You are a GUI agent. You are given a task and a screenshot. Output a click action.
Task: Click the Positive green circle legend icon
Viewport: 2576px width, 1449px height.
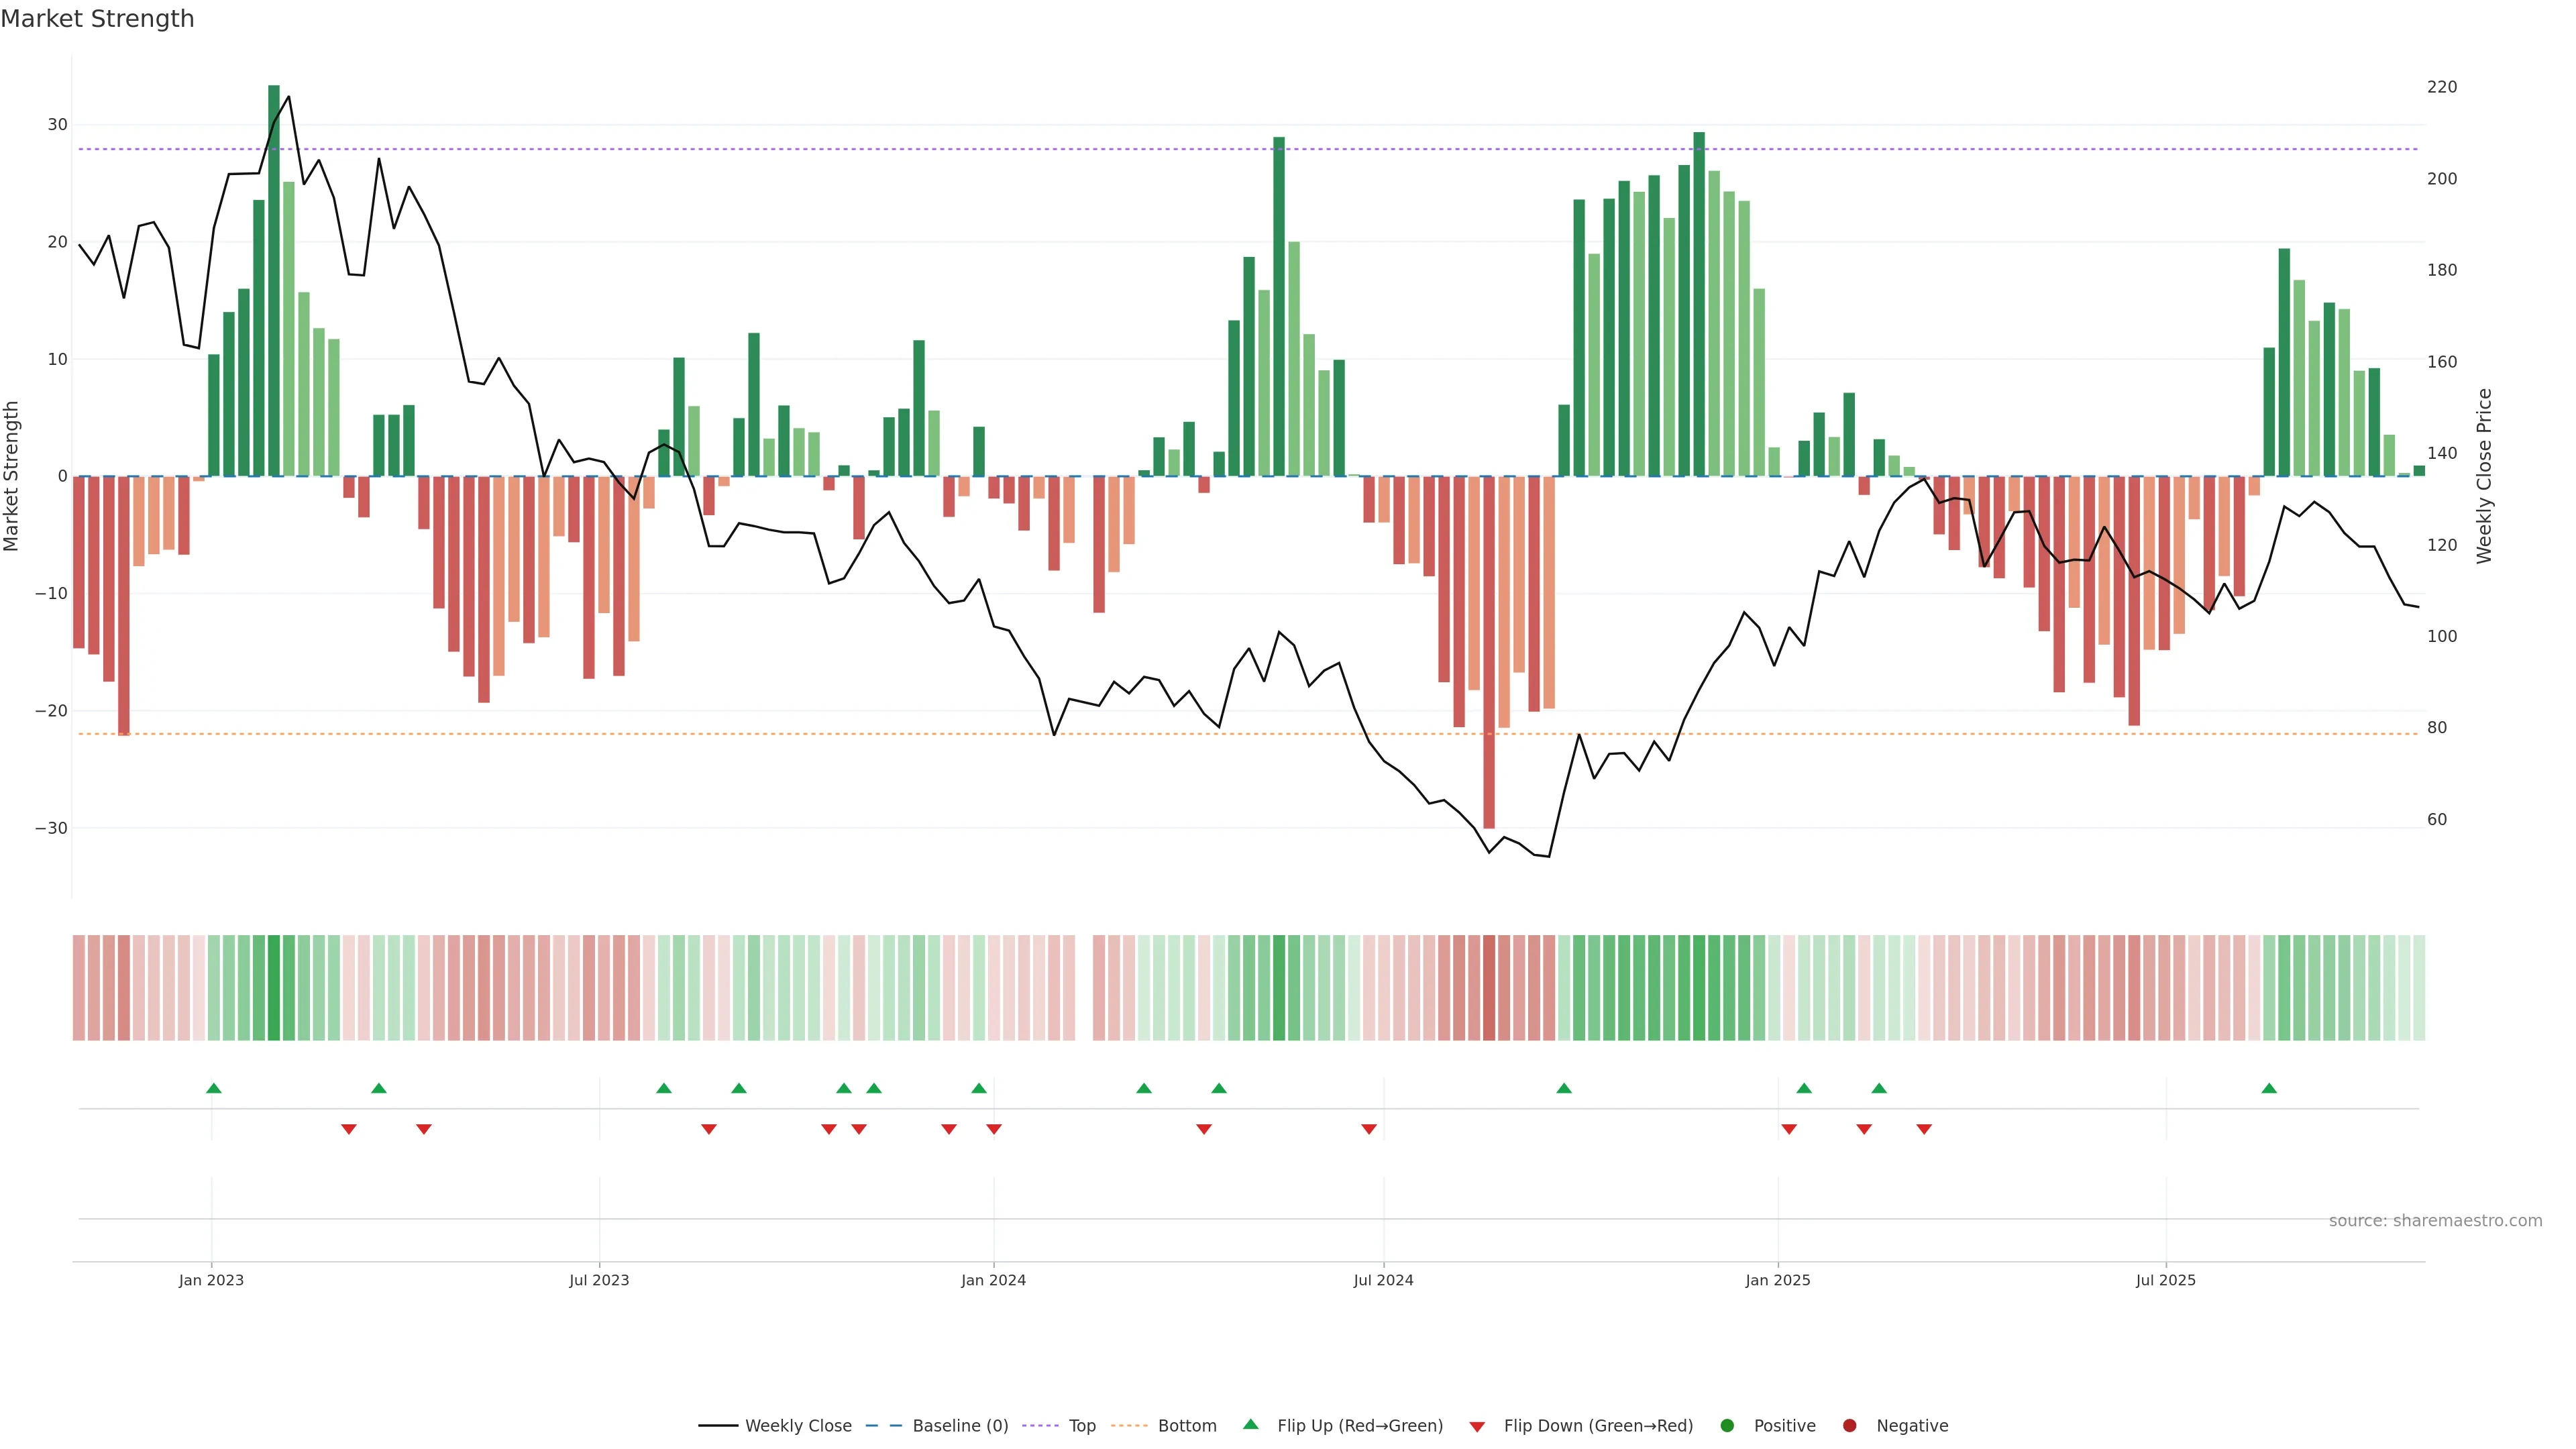click(x=1727, y=1425)
